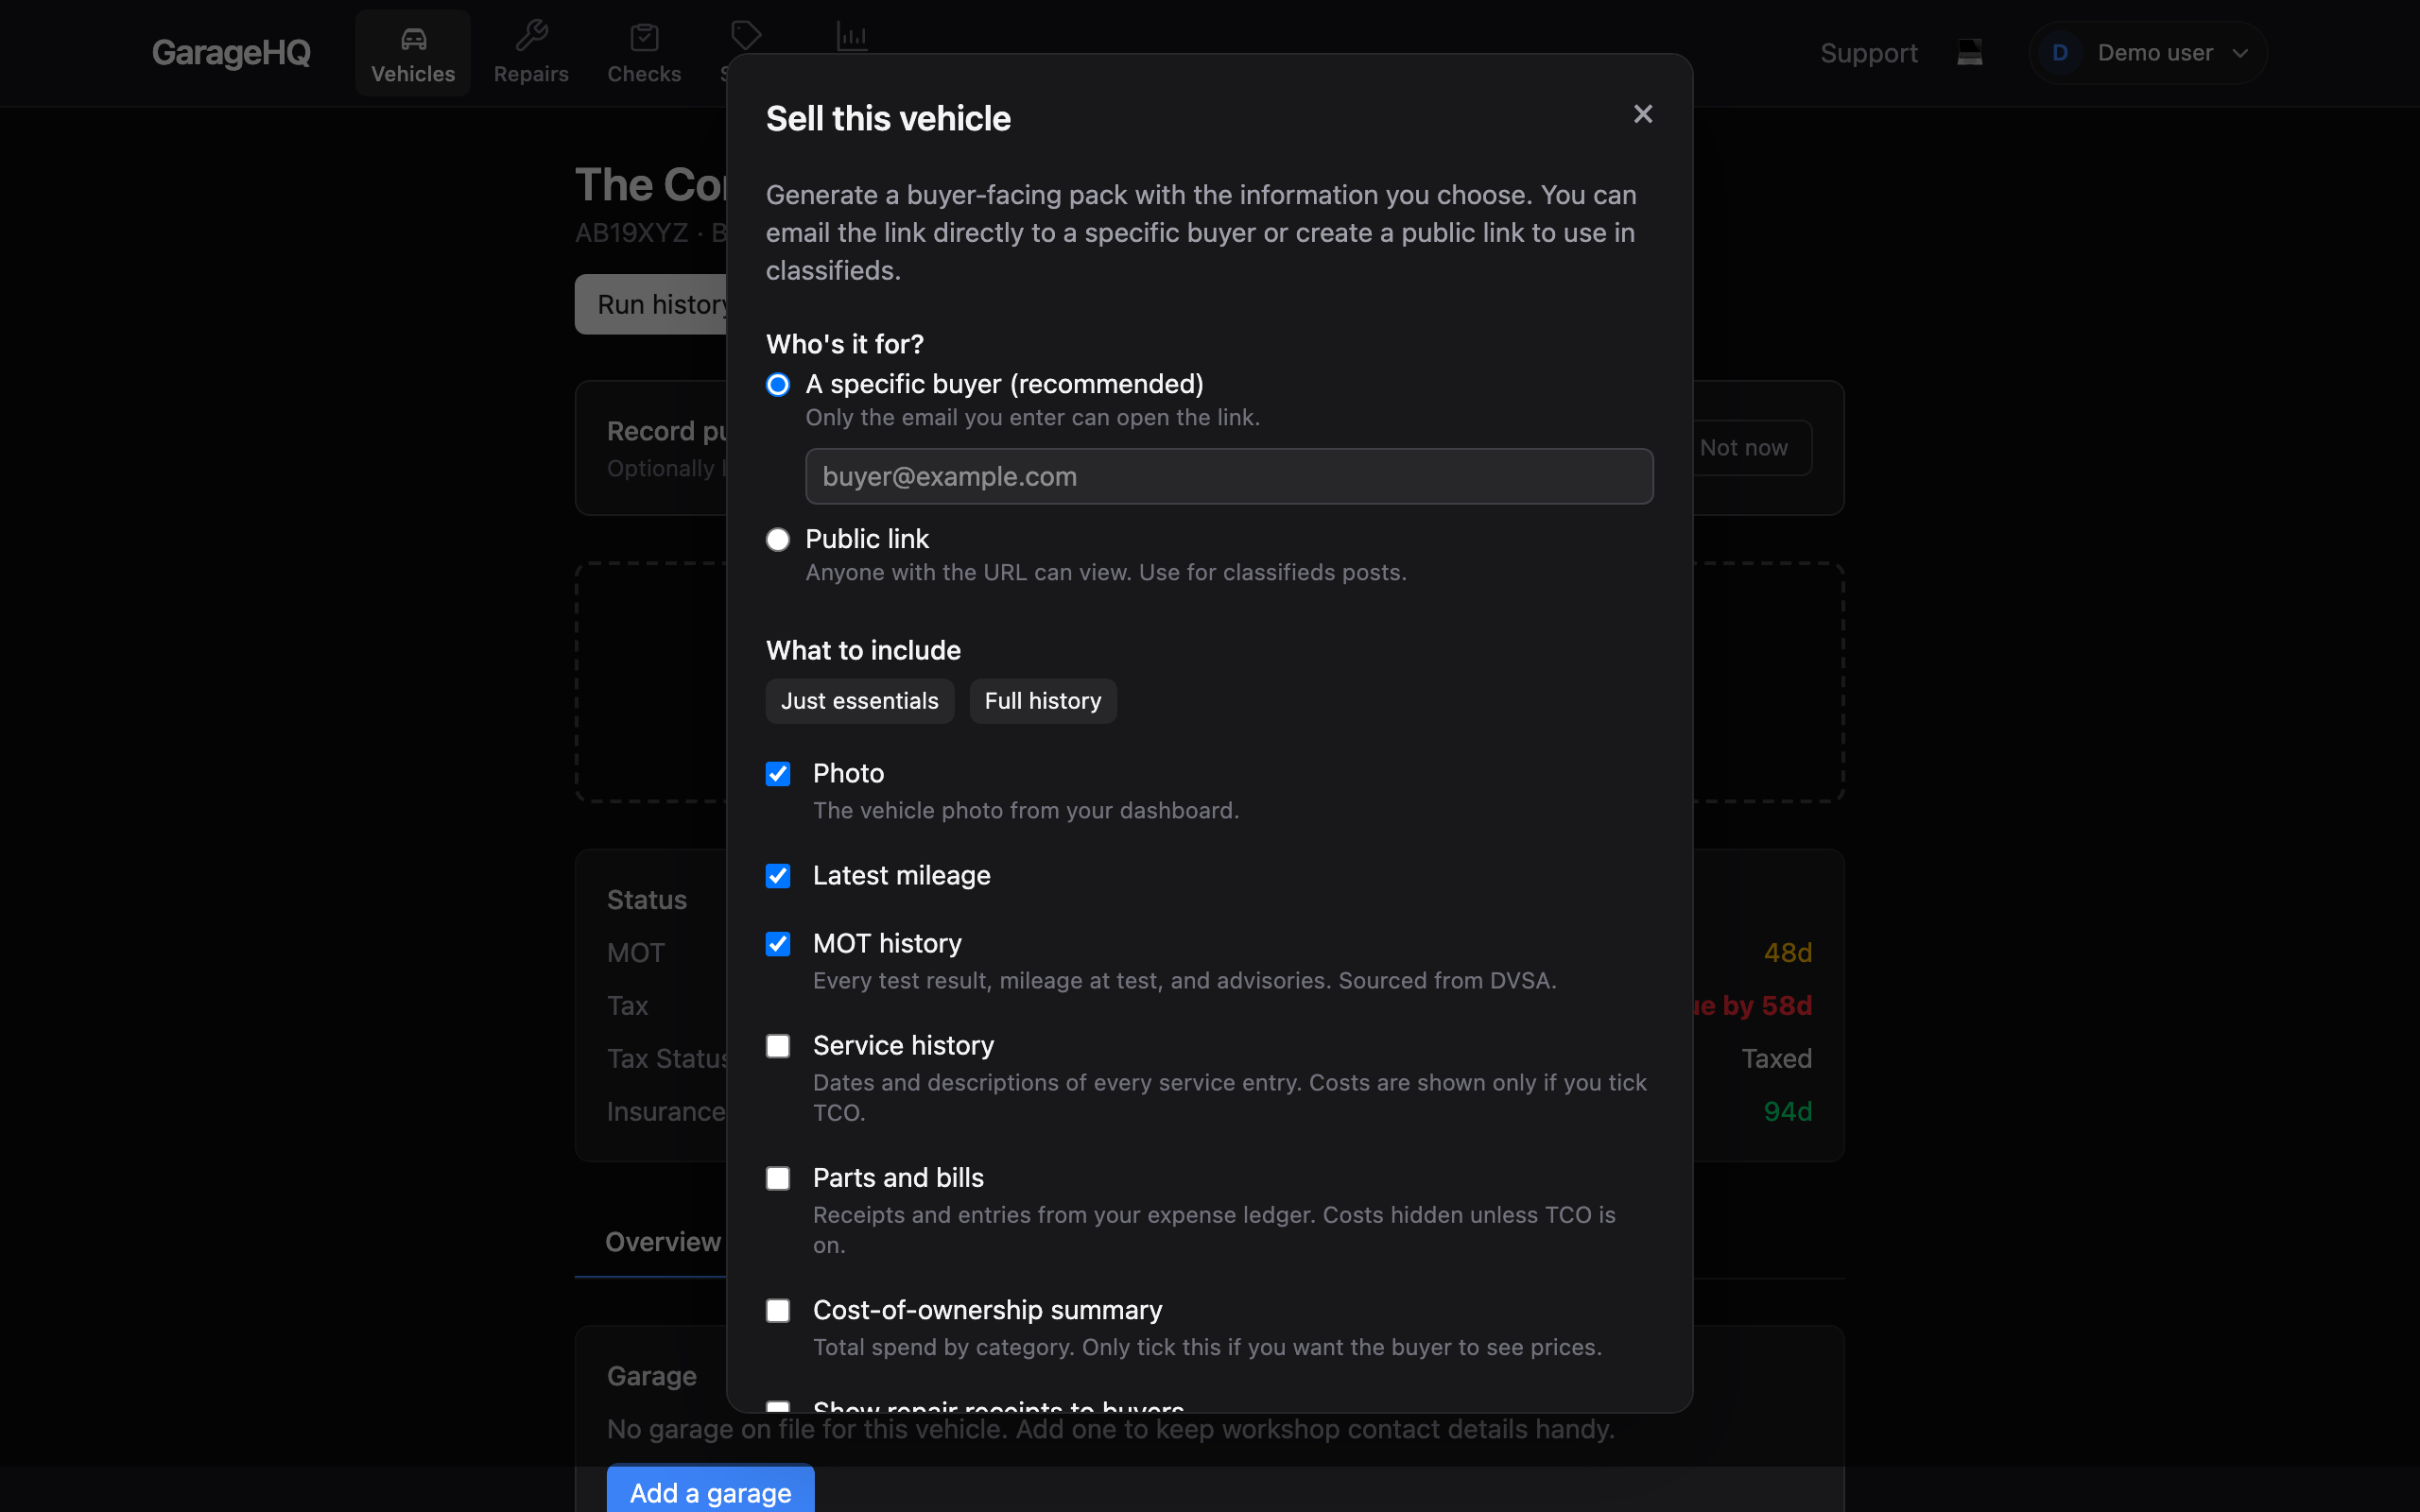Open the Checks clipboard icon

point(644,38)
